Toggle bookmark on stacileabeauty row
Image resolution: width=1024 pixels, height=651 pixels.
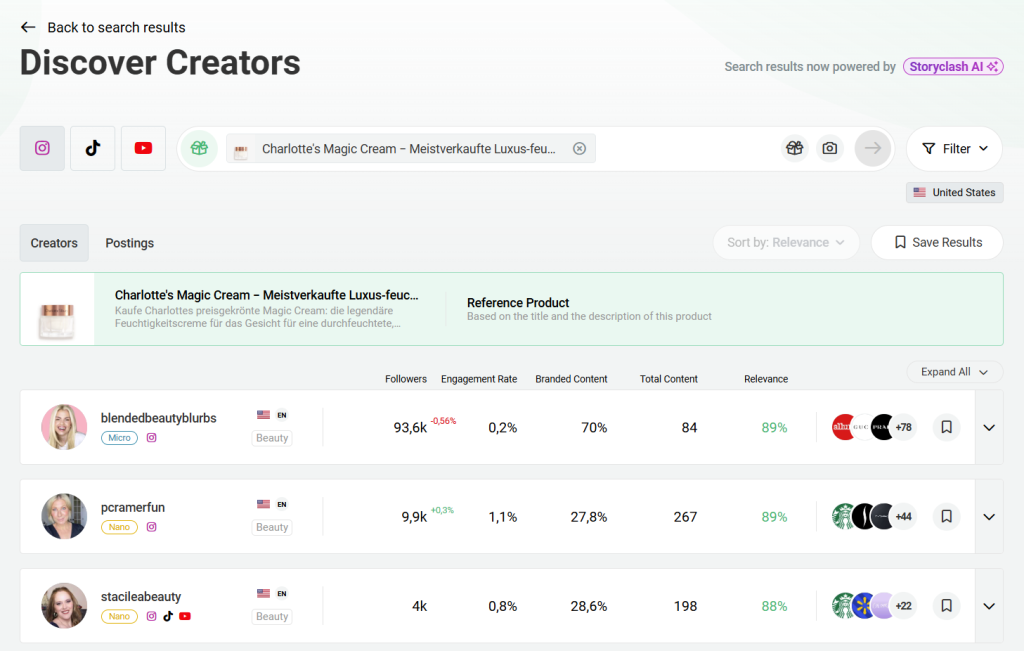pyautogui.click(x=946, y=605)
